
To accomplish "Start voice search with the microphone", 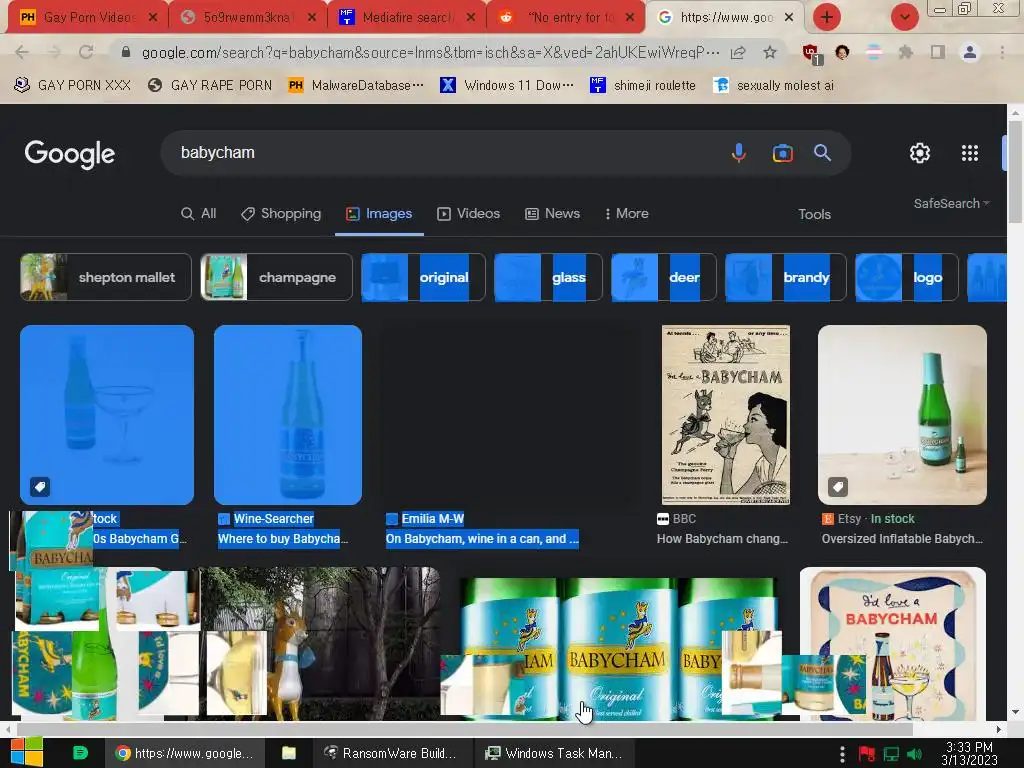I will (x=739, y=153).
